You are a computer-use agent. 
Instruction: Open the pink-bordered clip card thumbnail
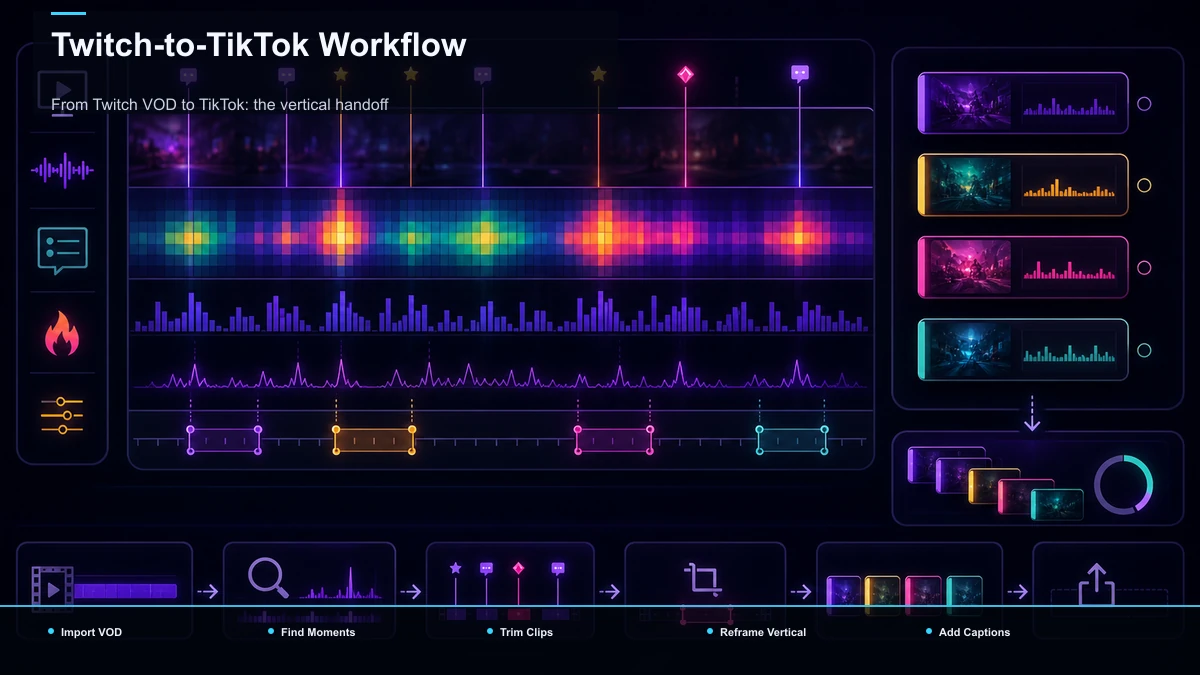tap(967, 268)
